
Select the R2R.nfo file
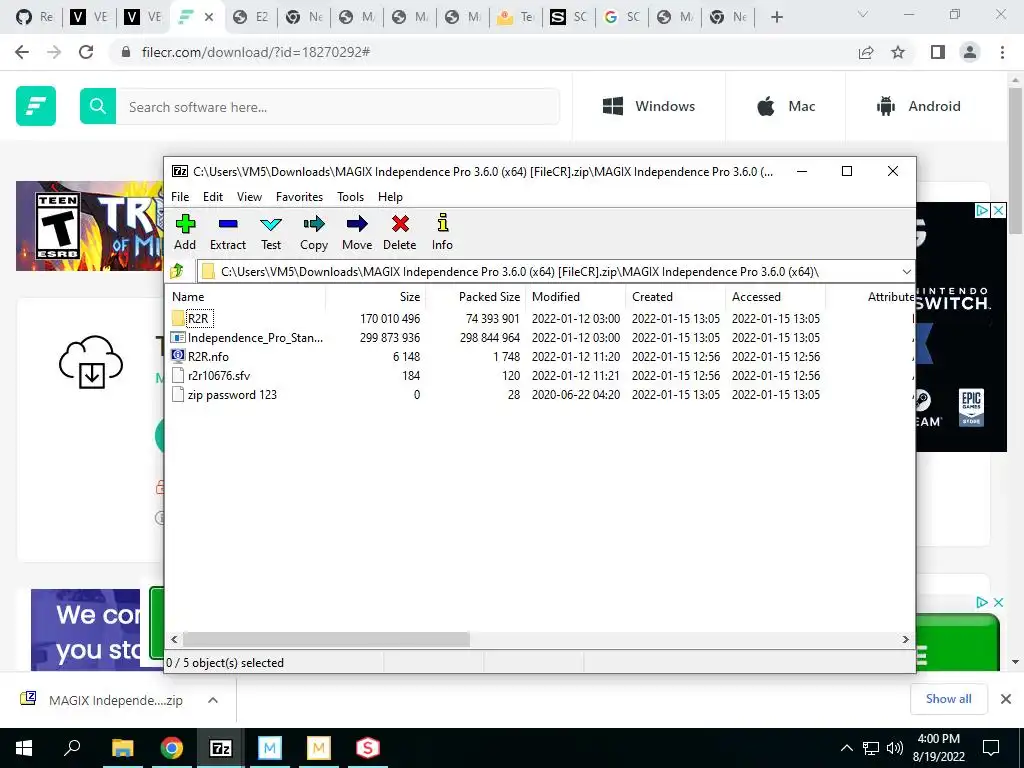pyautogui.click(x=200, y=357)
